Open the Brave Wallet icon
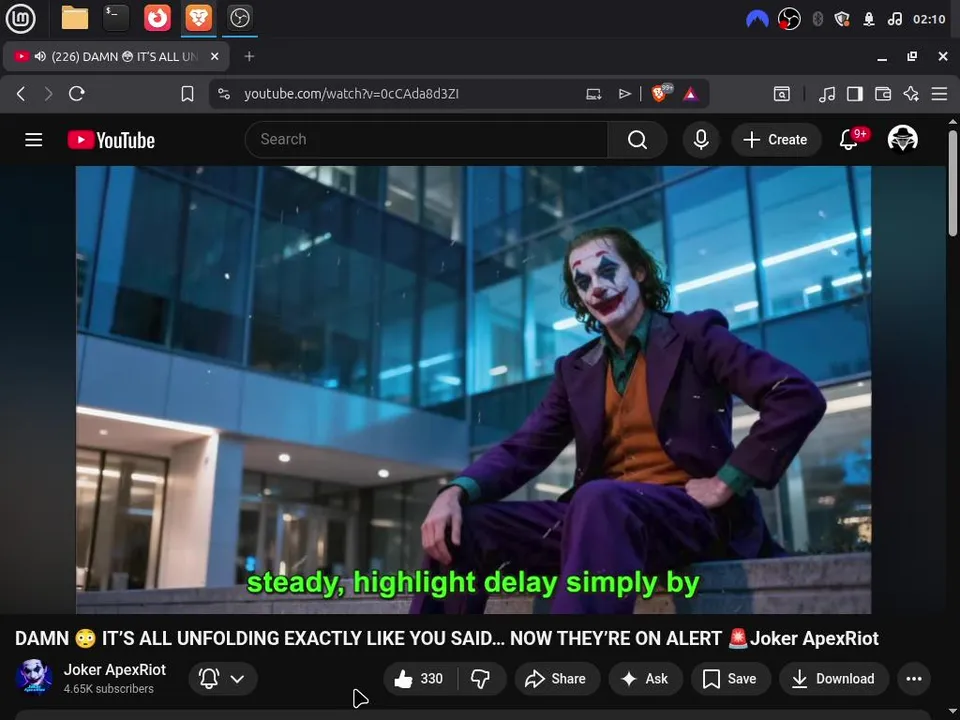 coord(883,94)
